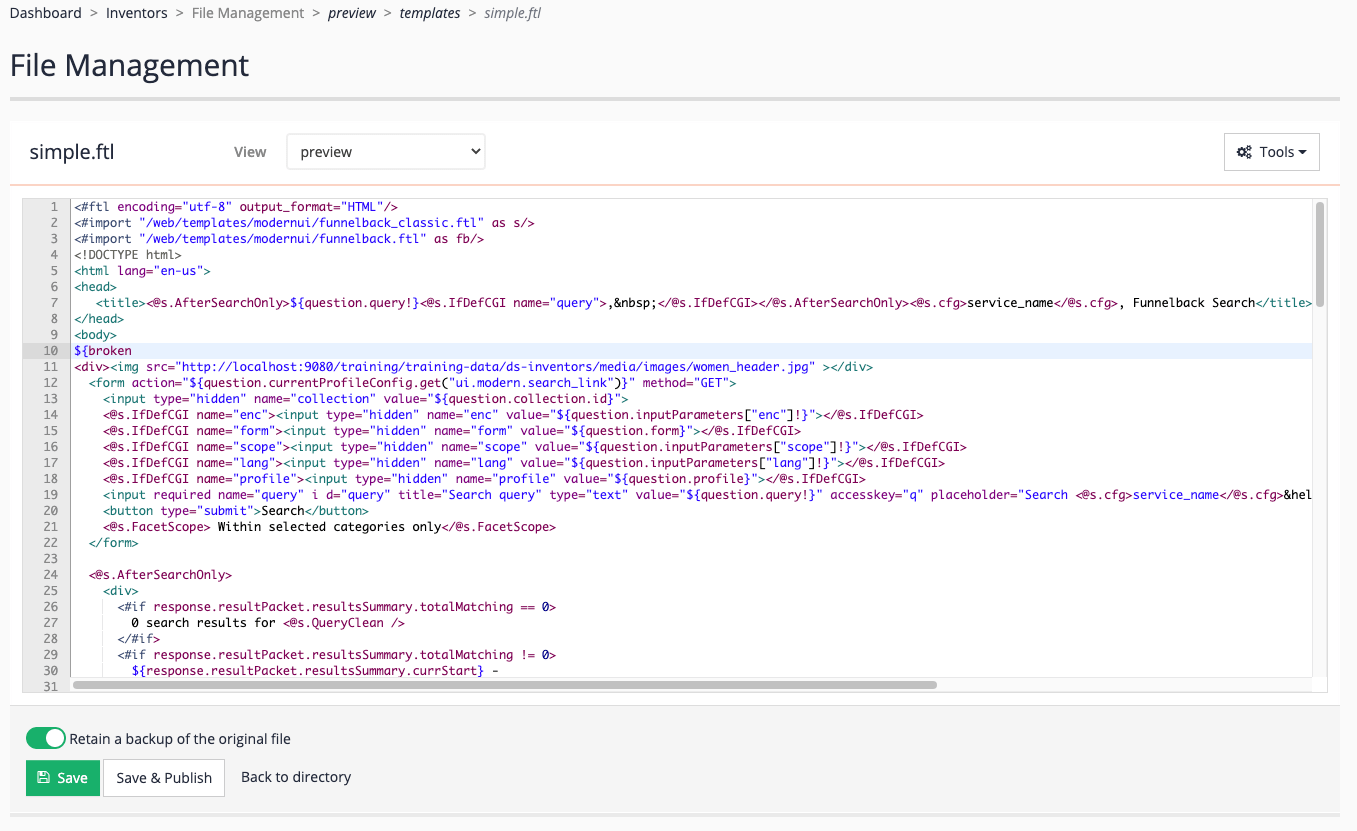Click the green Save button
1357x831 pixels.
[x=62, y=777]
